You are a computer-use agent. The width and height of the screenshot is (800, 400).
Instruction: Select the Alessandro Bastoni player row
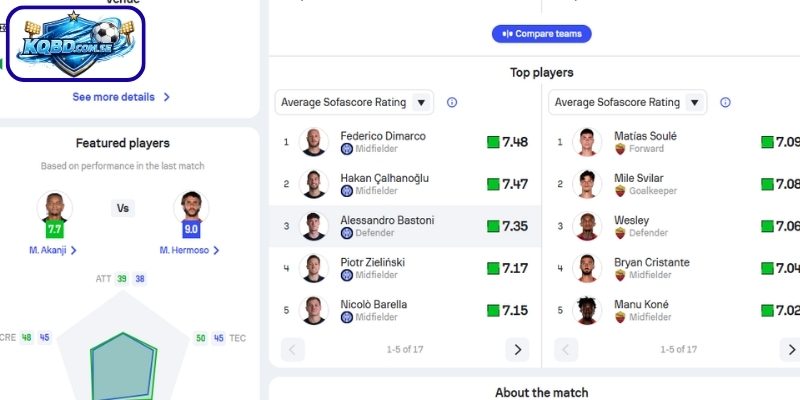pos(405,226)
